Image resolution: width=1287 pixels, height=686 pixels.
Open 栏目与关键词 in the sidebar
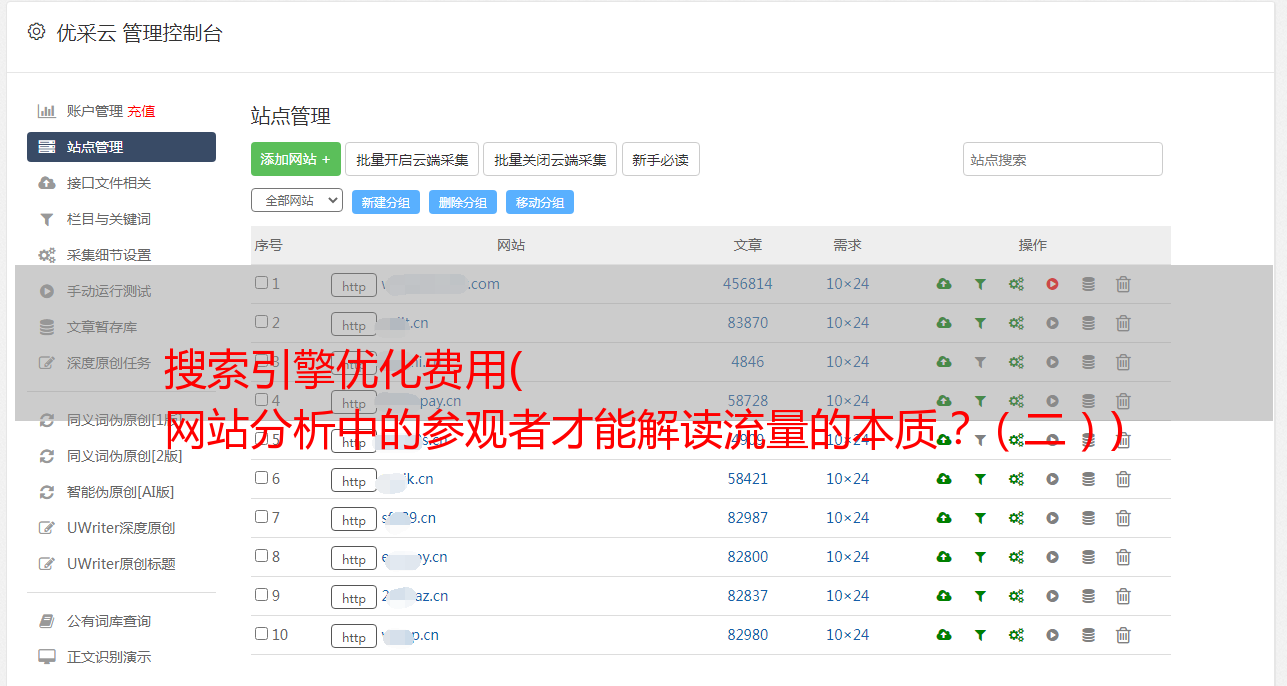tap(109, 219)
